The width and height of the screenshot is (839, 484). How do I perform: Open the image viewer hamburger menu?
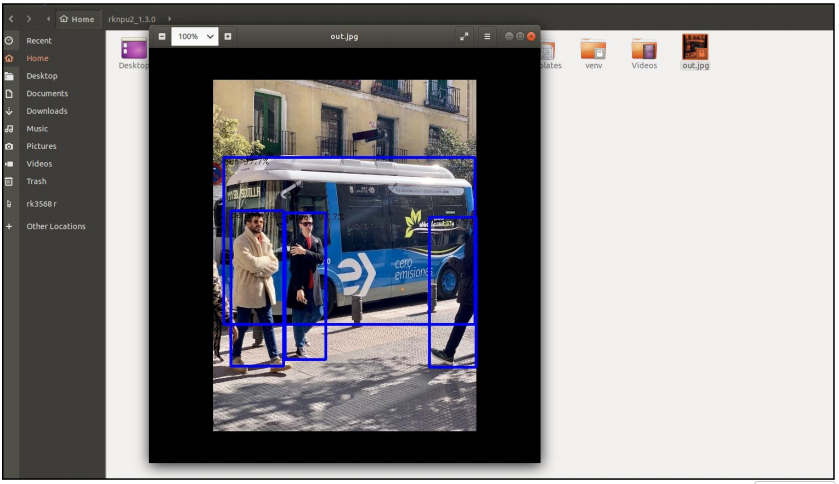point(488,36)
